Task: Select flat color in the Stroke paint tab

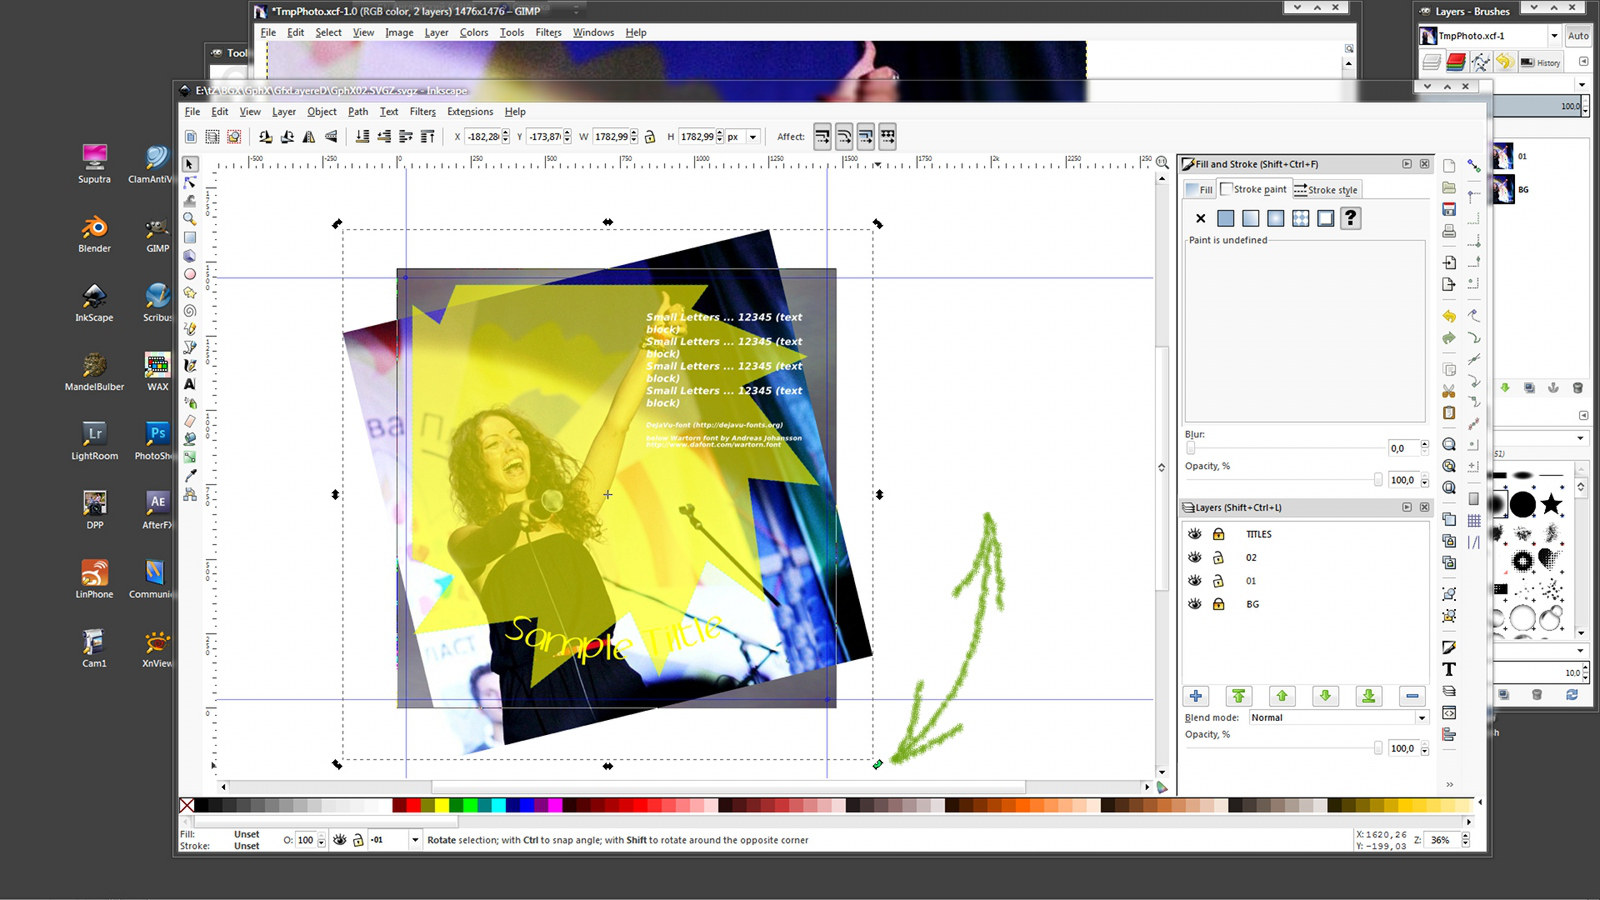Action: click(1226, 218)
